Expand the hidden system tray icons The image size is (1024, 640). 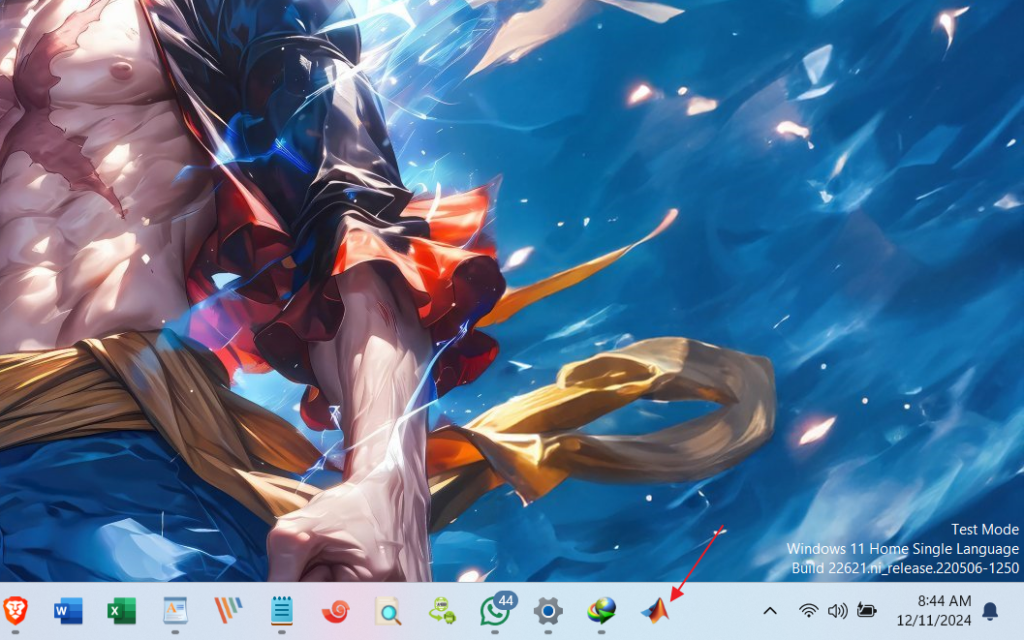pos(770,610)
